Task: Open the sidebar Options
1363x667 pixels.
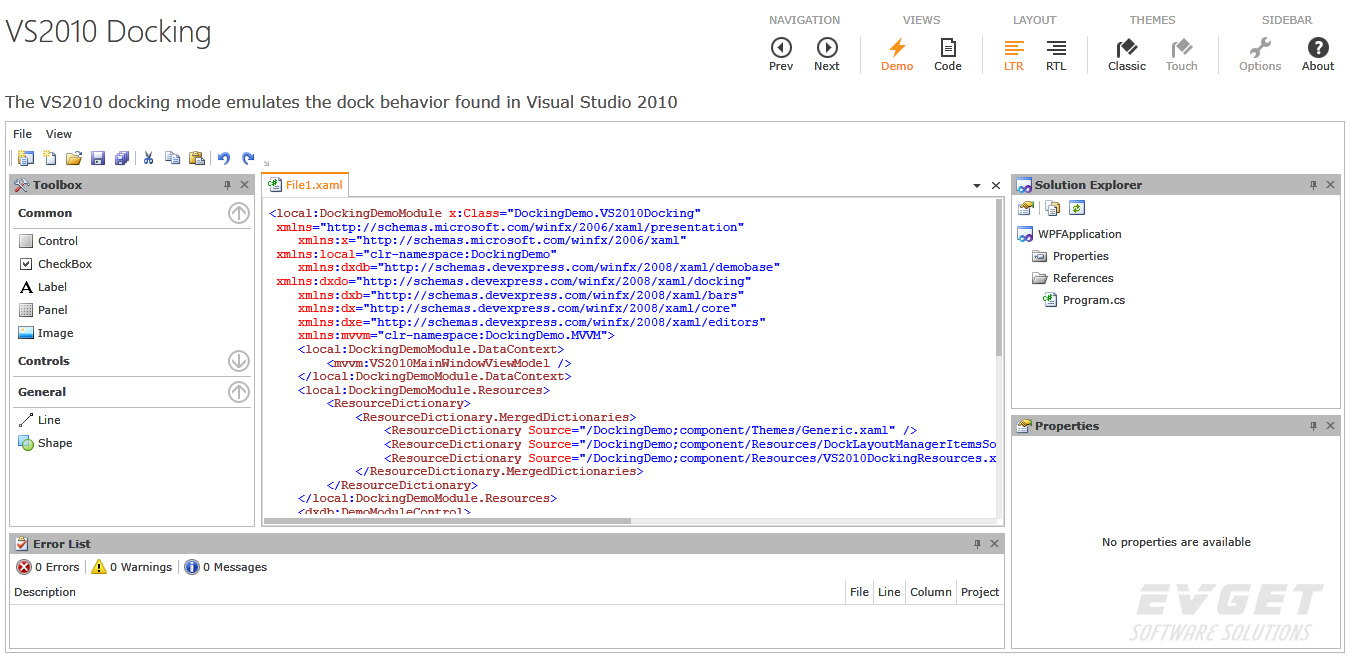Action: click(1260, 54)
